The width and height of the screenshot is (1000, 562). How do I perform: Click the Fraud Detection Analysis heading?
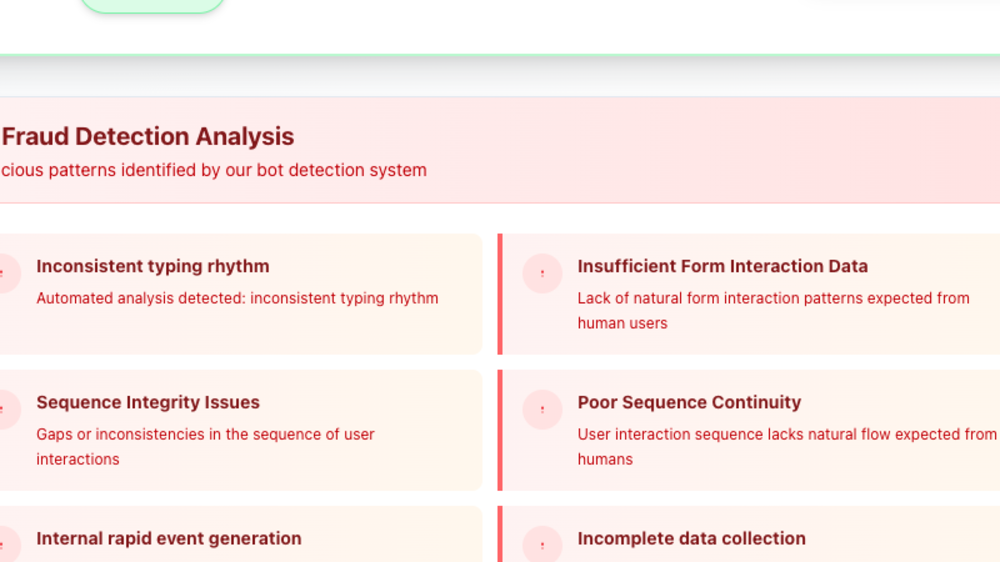pyautogui.click(x=148, y=136)
